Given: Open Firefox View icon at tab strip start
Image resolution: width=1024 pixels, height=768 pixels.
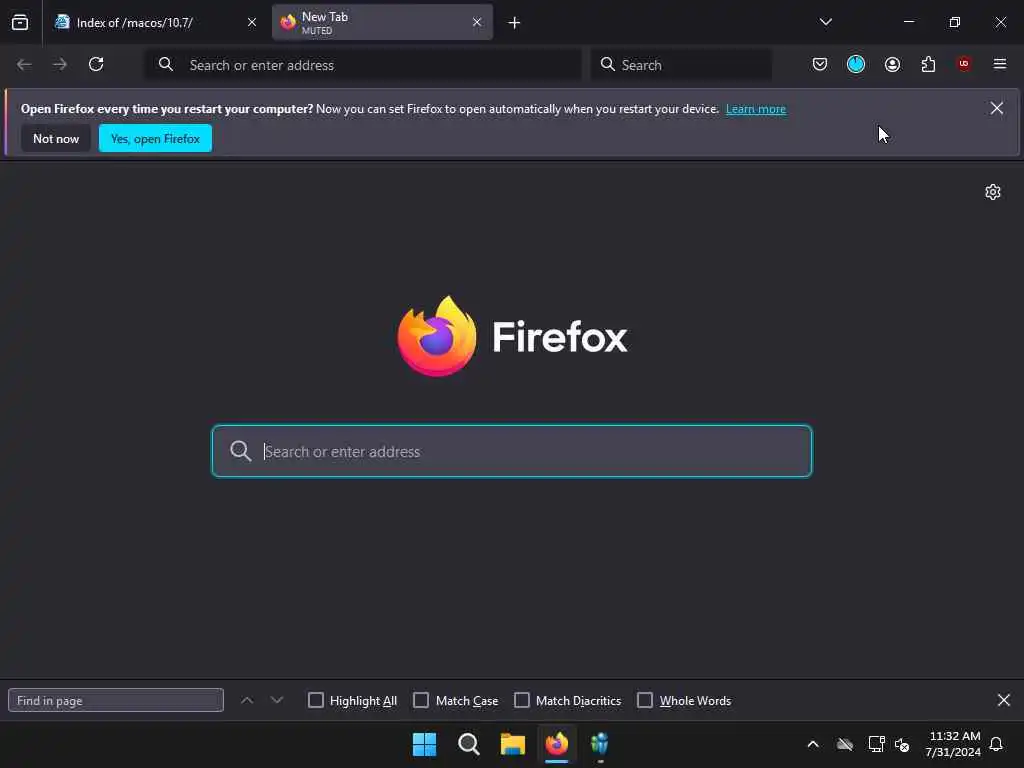Looking at the screenshot, I should (20, 22).
